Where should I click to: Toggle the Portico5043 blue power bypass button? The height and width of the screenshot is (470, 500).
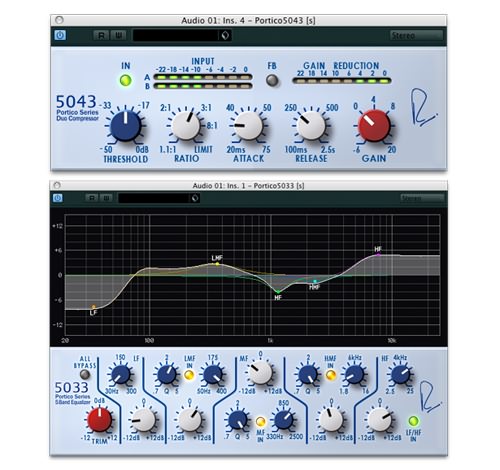(60, 35)
